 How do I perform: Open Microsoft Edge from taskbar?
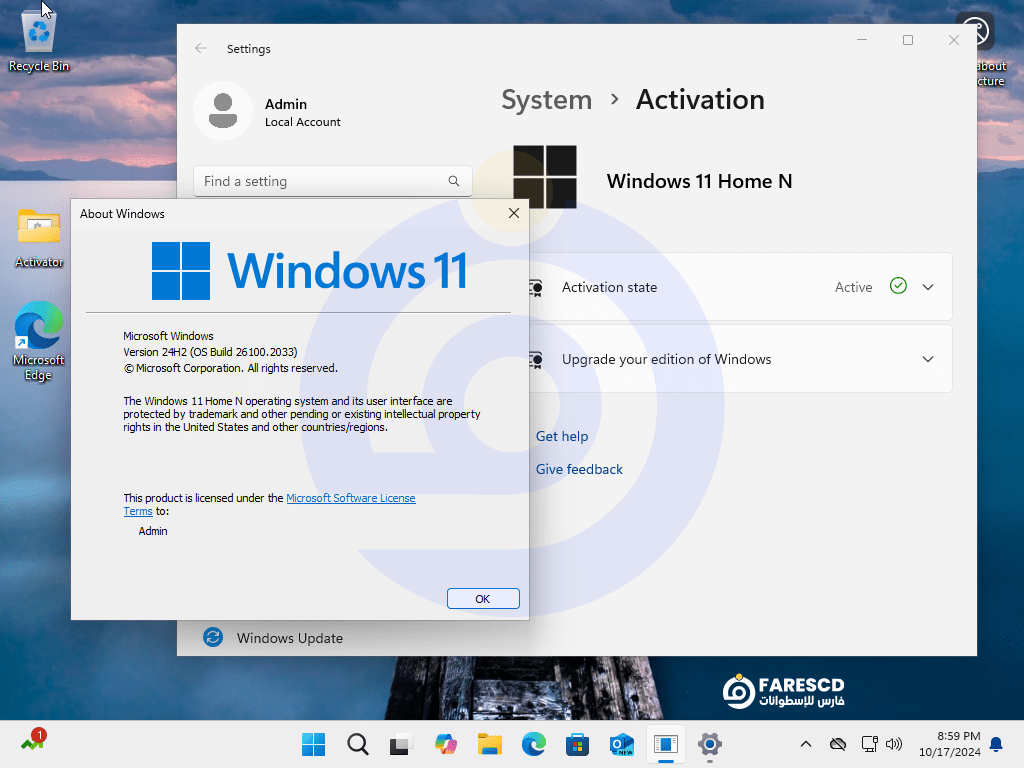tap(534, 744)
